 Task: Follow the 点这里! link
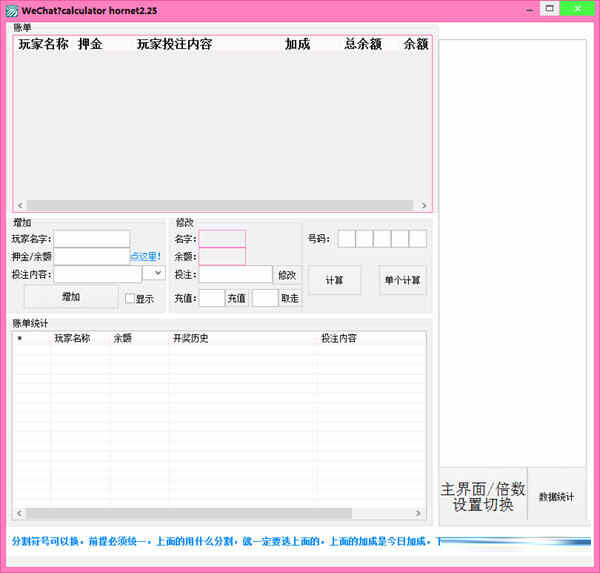[x=145, y=256]
